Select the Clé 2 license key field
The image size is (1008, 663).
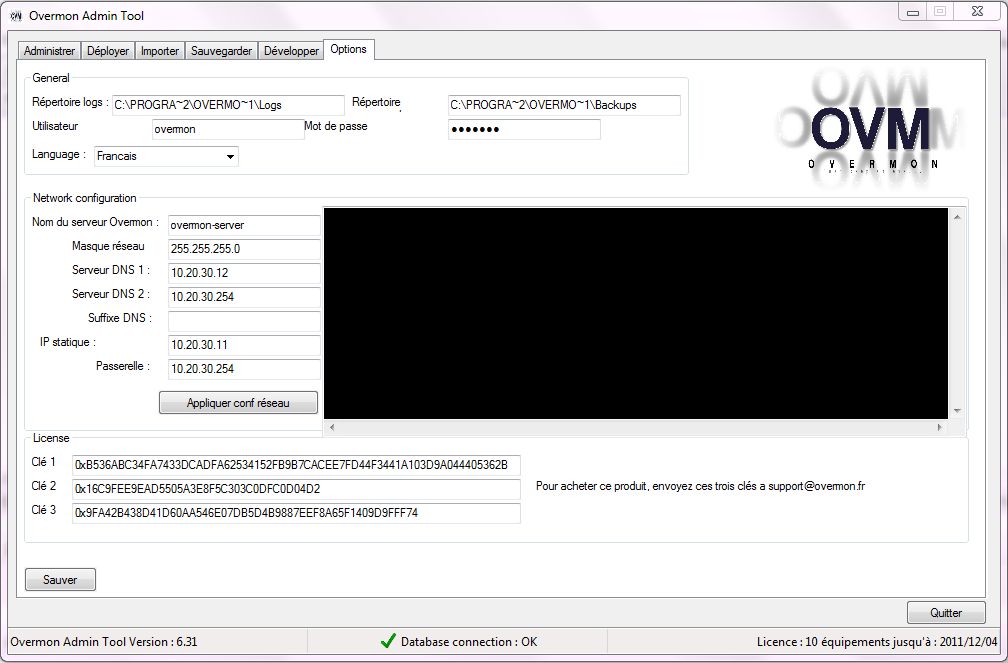(296, 489)
